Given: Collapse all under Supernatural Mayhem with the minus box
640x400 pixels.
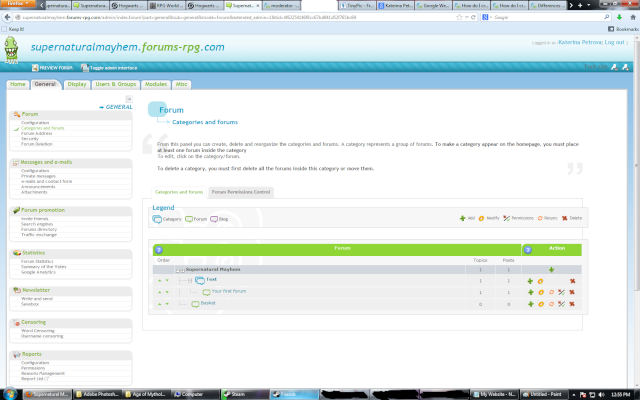Looking at the screenshot, I should pos(178,270).
